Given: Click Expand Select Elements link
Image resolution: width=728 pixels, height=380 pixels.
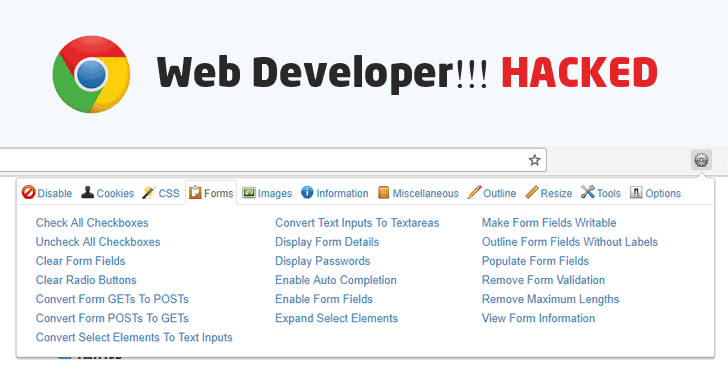Looking at the screenshot, I should (337, 318).
